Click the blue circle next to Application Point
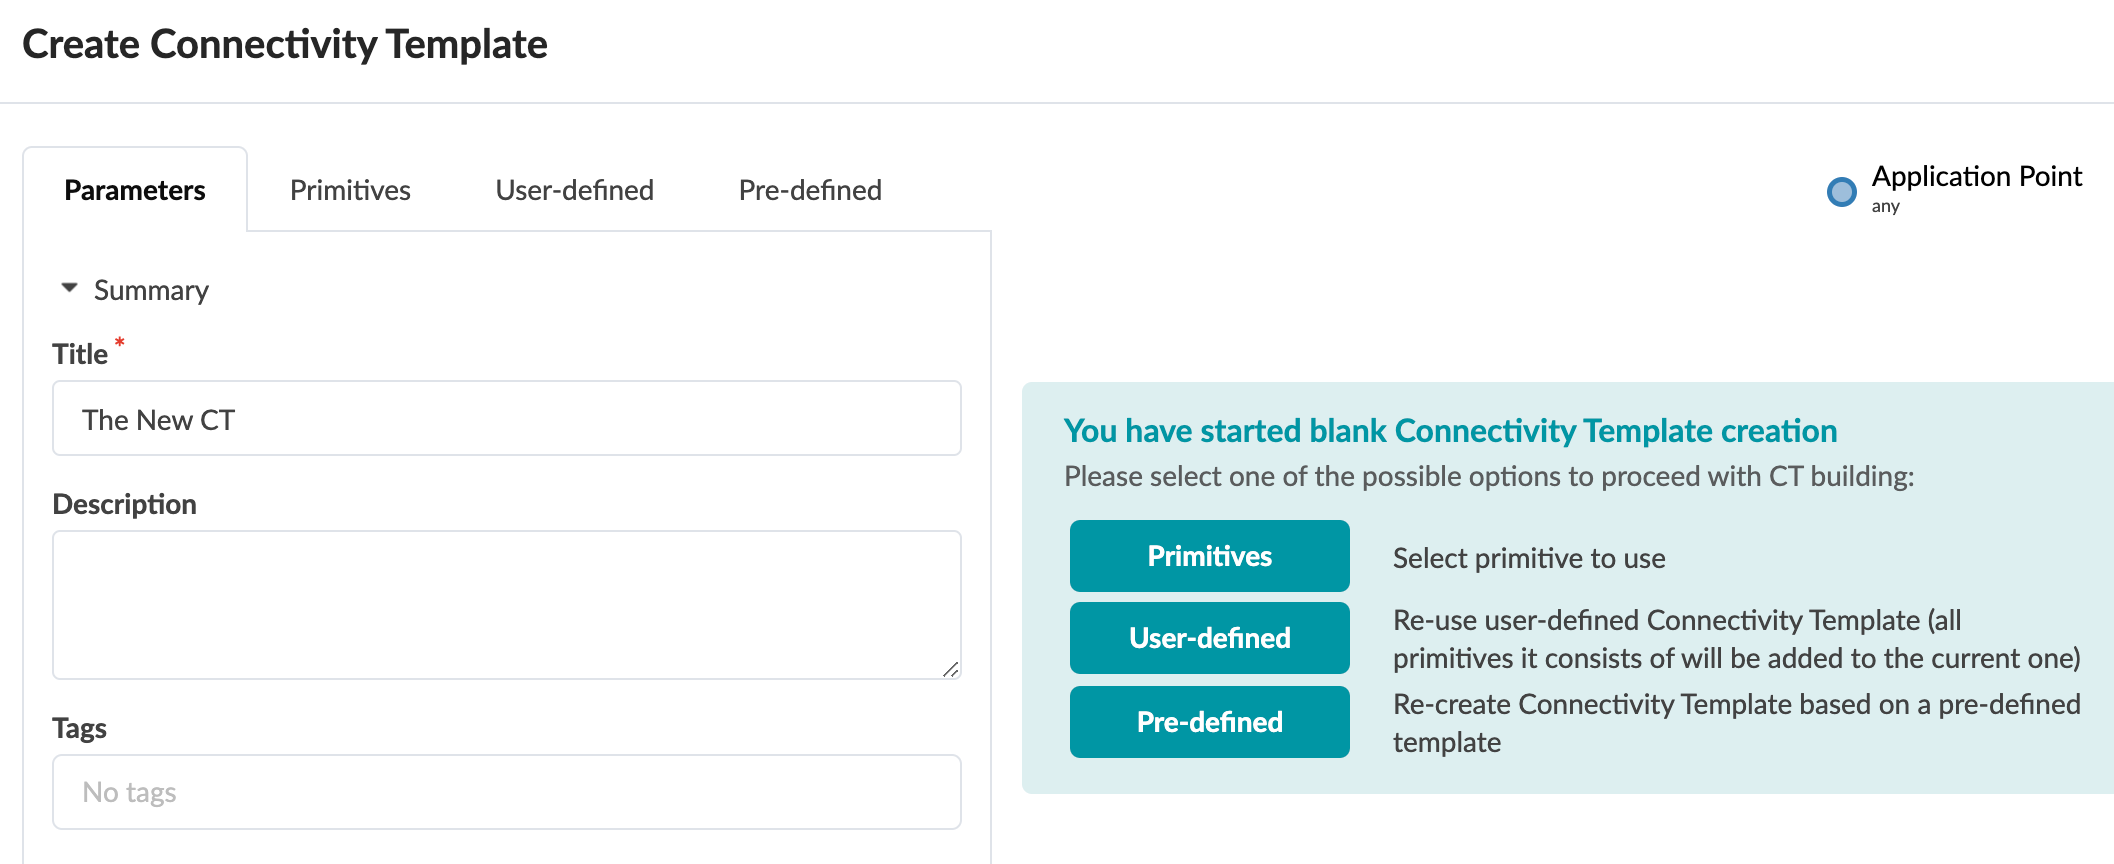This screenshot has height=864, width=2114. point(1840,192)
